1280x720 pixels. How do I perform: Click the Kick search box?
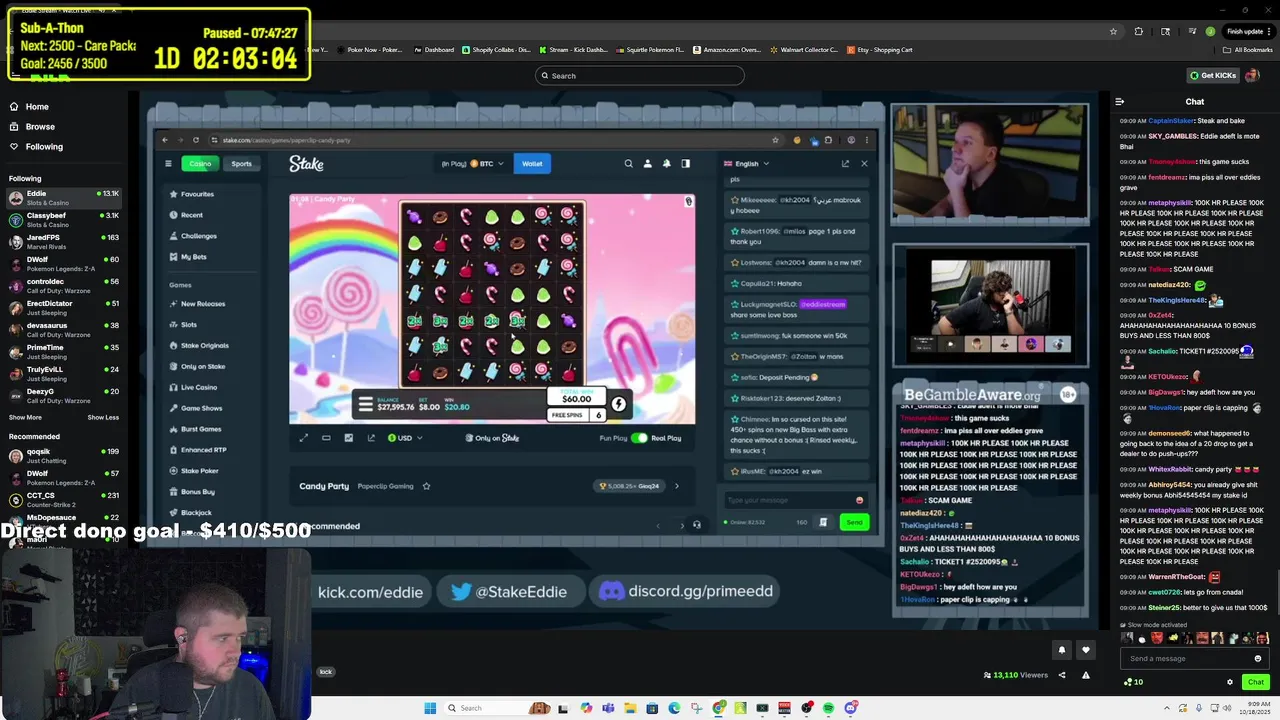click(640, 75)
